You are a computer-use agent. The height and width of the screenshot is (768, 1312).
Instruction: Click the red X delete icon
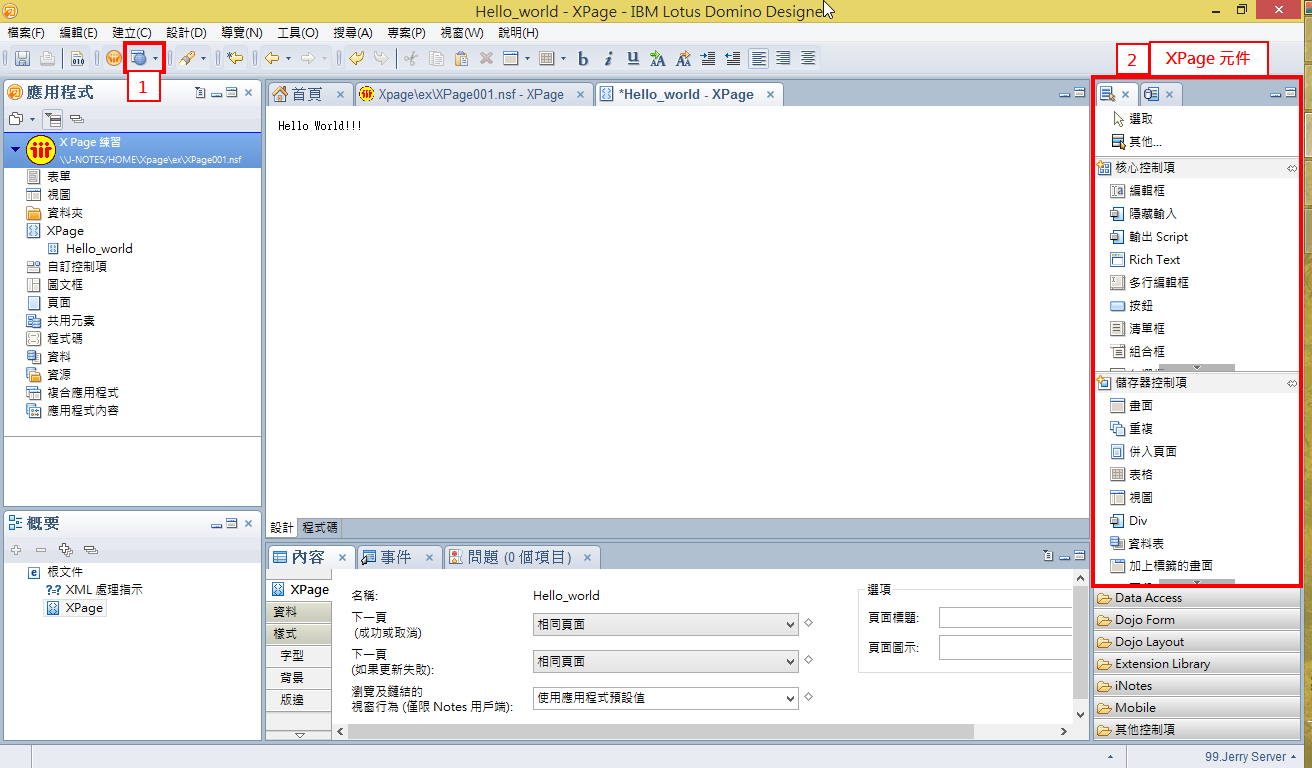[486, 59]
